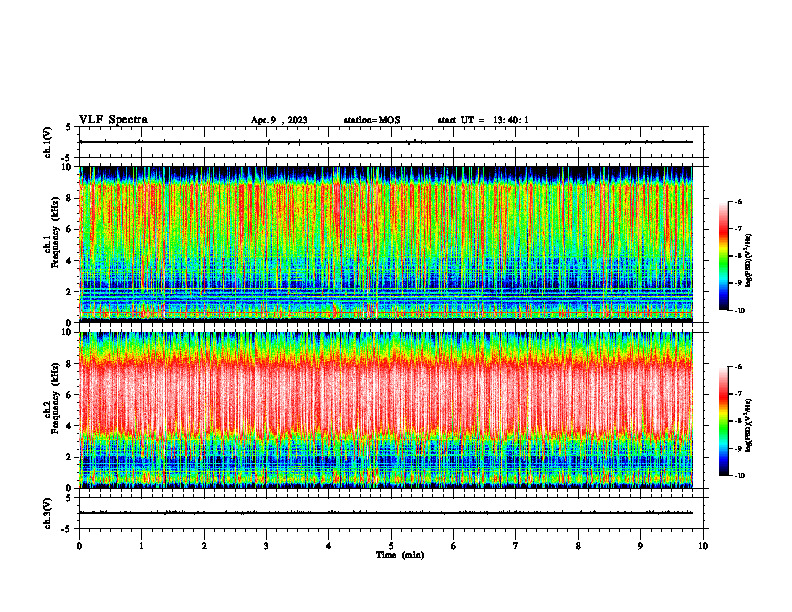Click inside the ch.2 spectrogram panel

(x=386, y=410)
